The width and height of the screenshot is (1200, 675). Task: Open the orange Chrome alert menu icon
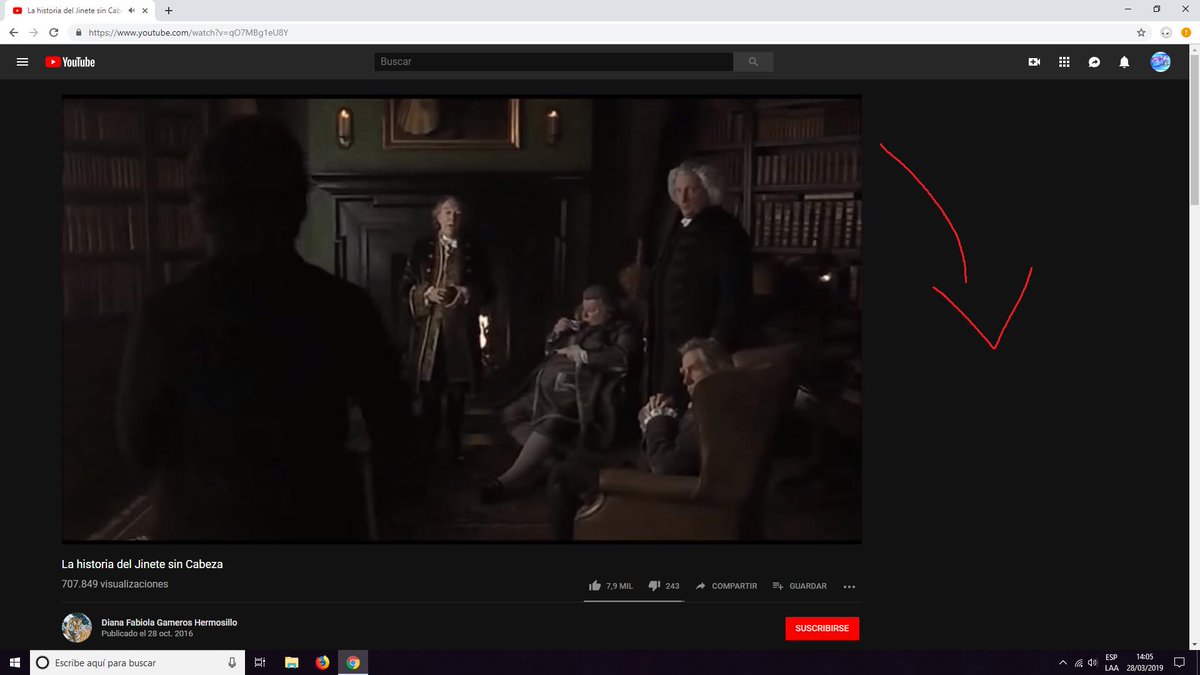tap(1186, 32)
